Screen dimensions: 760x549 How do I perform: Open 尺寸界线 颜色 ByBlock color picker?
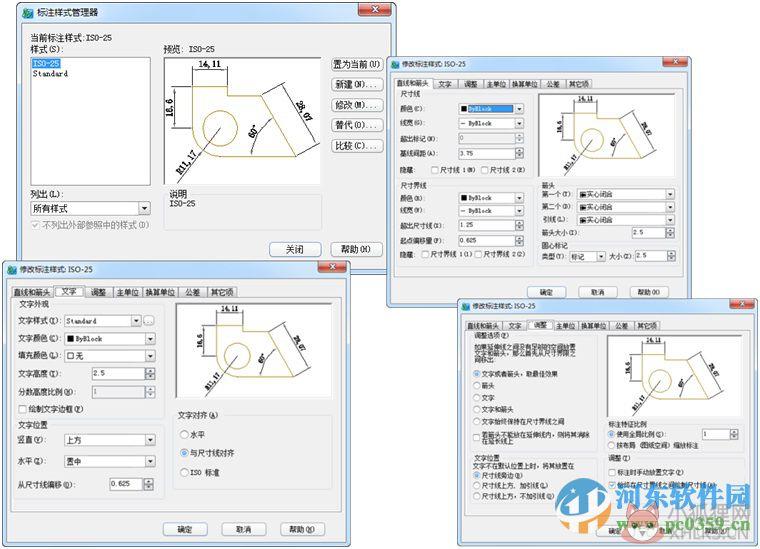(x=491, y=198)
